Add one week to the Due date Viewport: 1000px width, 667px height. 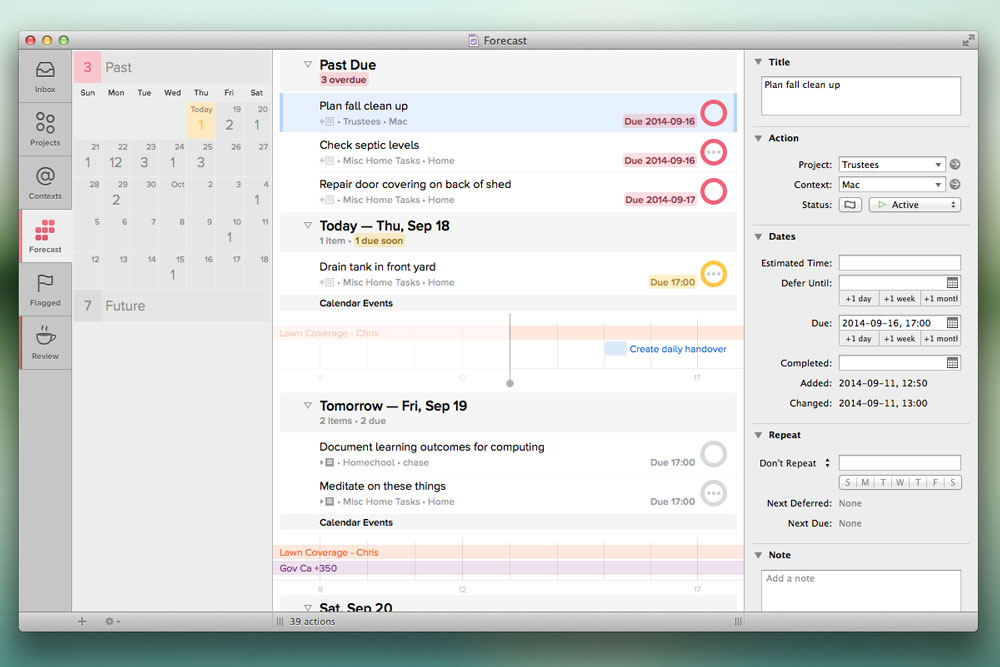899,339
